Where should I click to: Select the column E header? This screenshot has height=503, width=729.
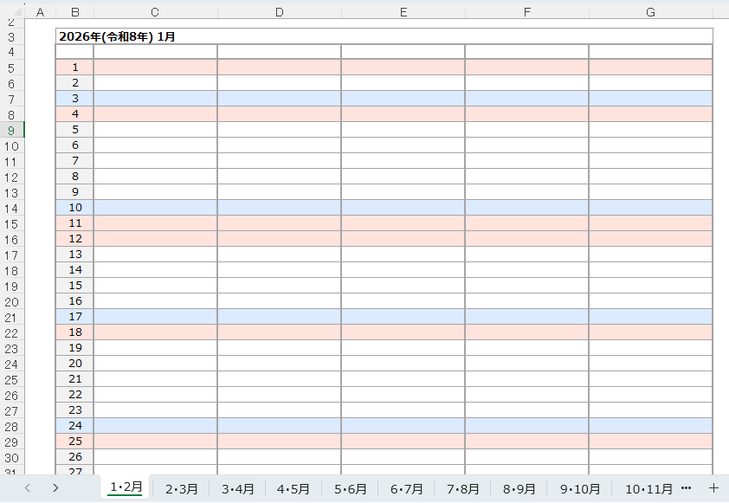[402, 12]
